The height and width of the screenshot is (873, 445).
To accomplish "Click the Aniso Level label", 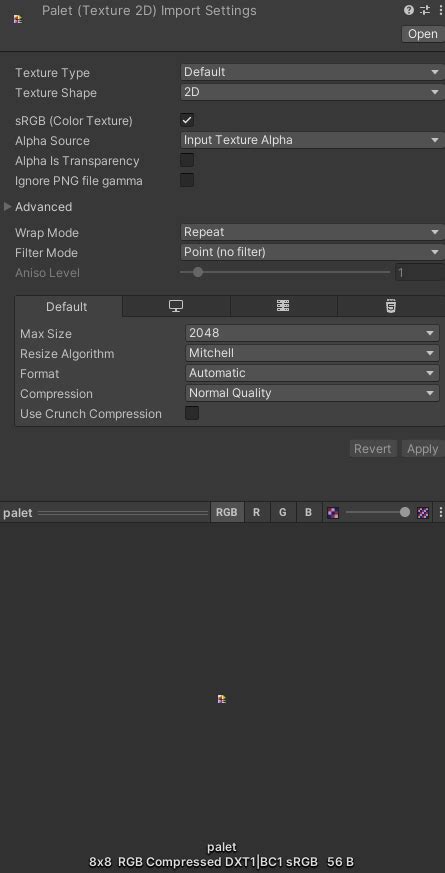I will (47, 273).
